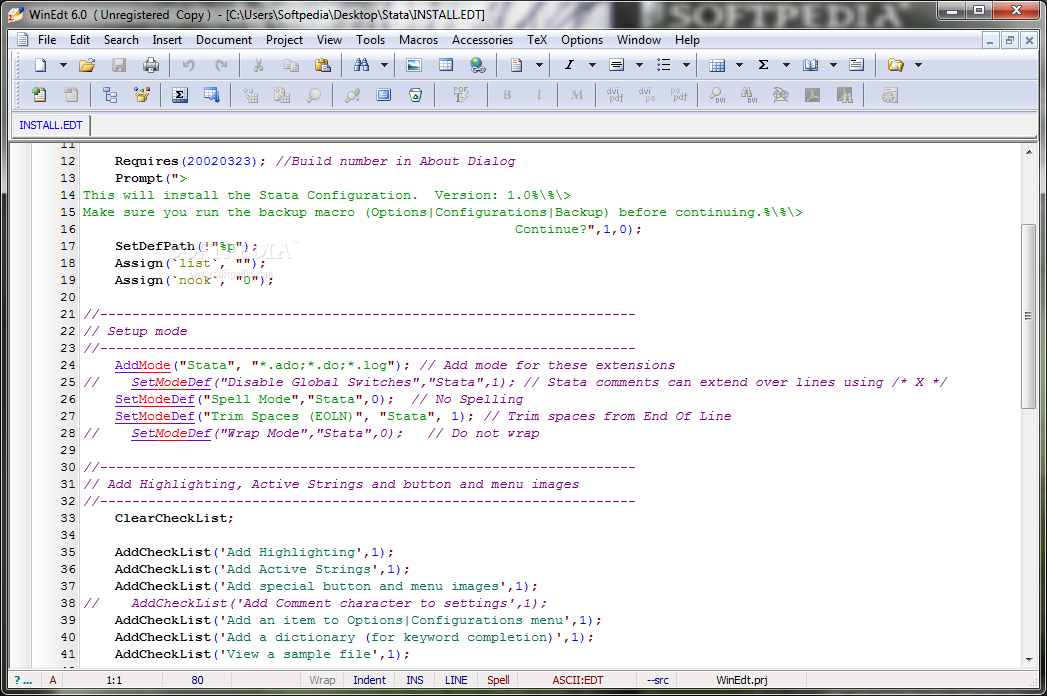The width and height of the screenshot is (1047, 696).
Task: Expand the list type dropdown arrow
Action: point(686,65)
